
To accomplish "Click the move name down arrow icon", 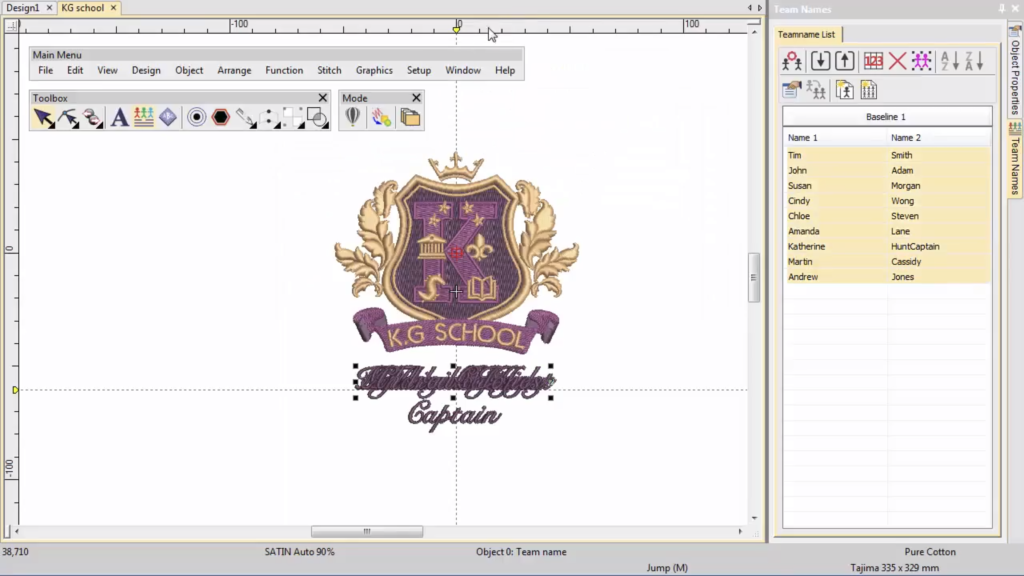I will (x=820, y=61).
